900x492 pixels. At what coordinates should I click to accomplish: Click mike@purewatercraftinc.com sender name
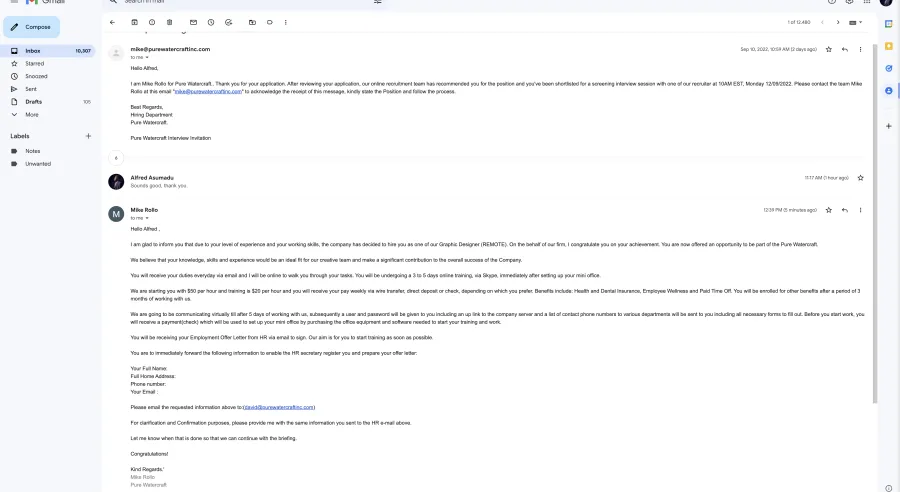[x=170, y=49]
